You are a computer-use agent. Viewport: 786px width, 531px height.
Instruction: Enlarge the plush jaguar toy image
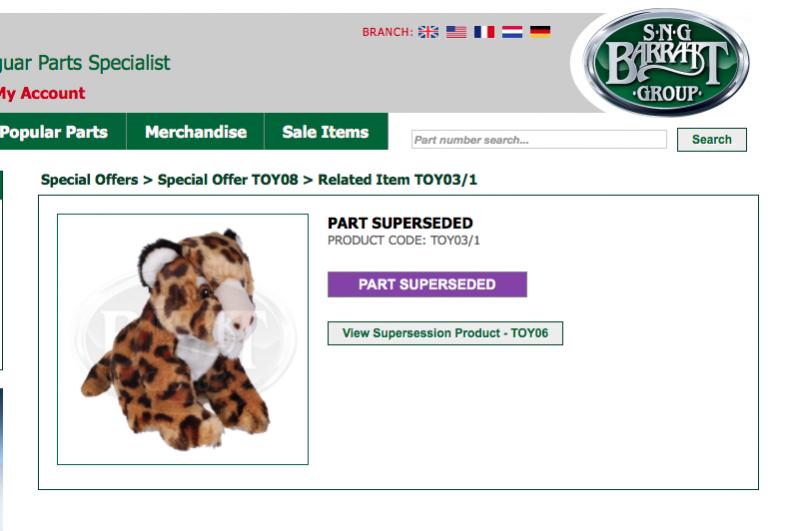(x=182, y=339)
